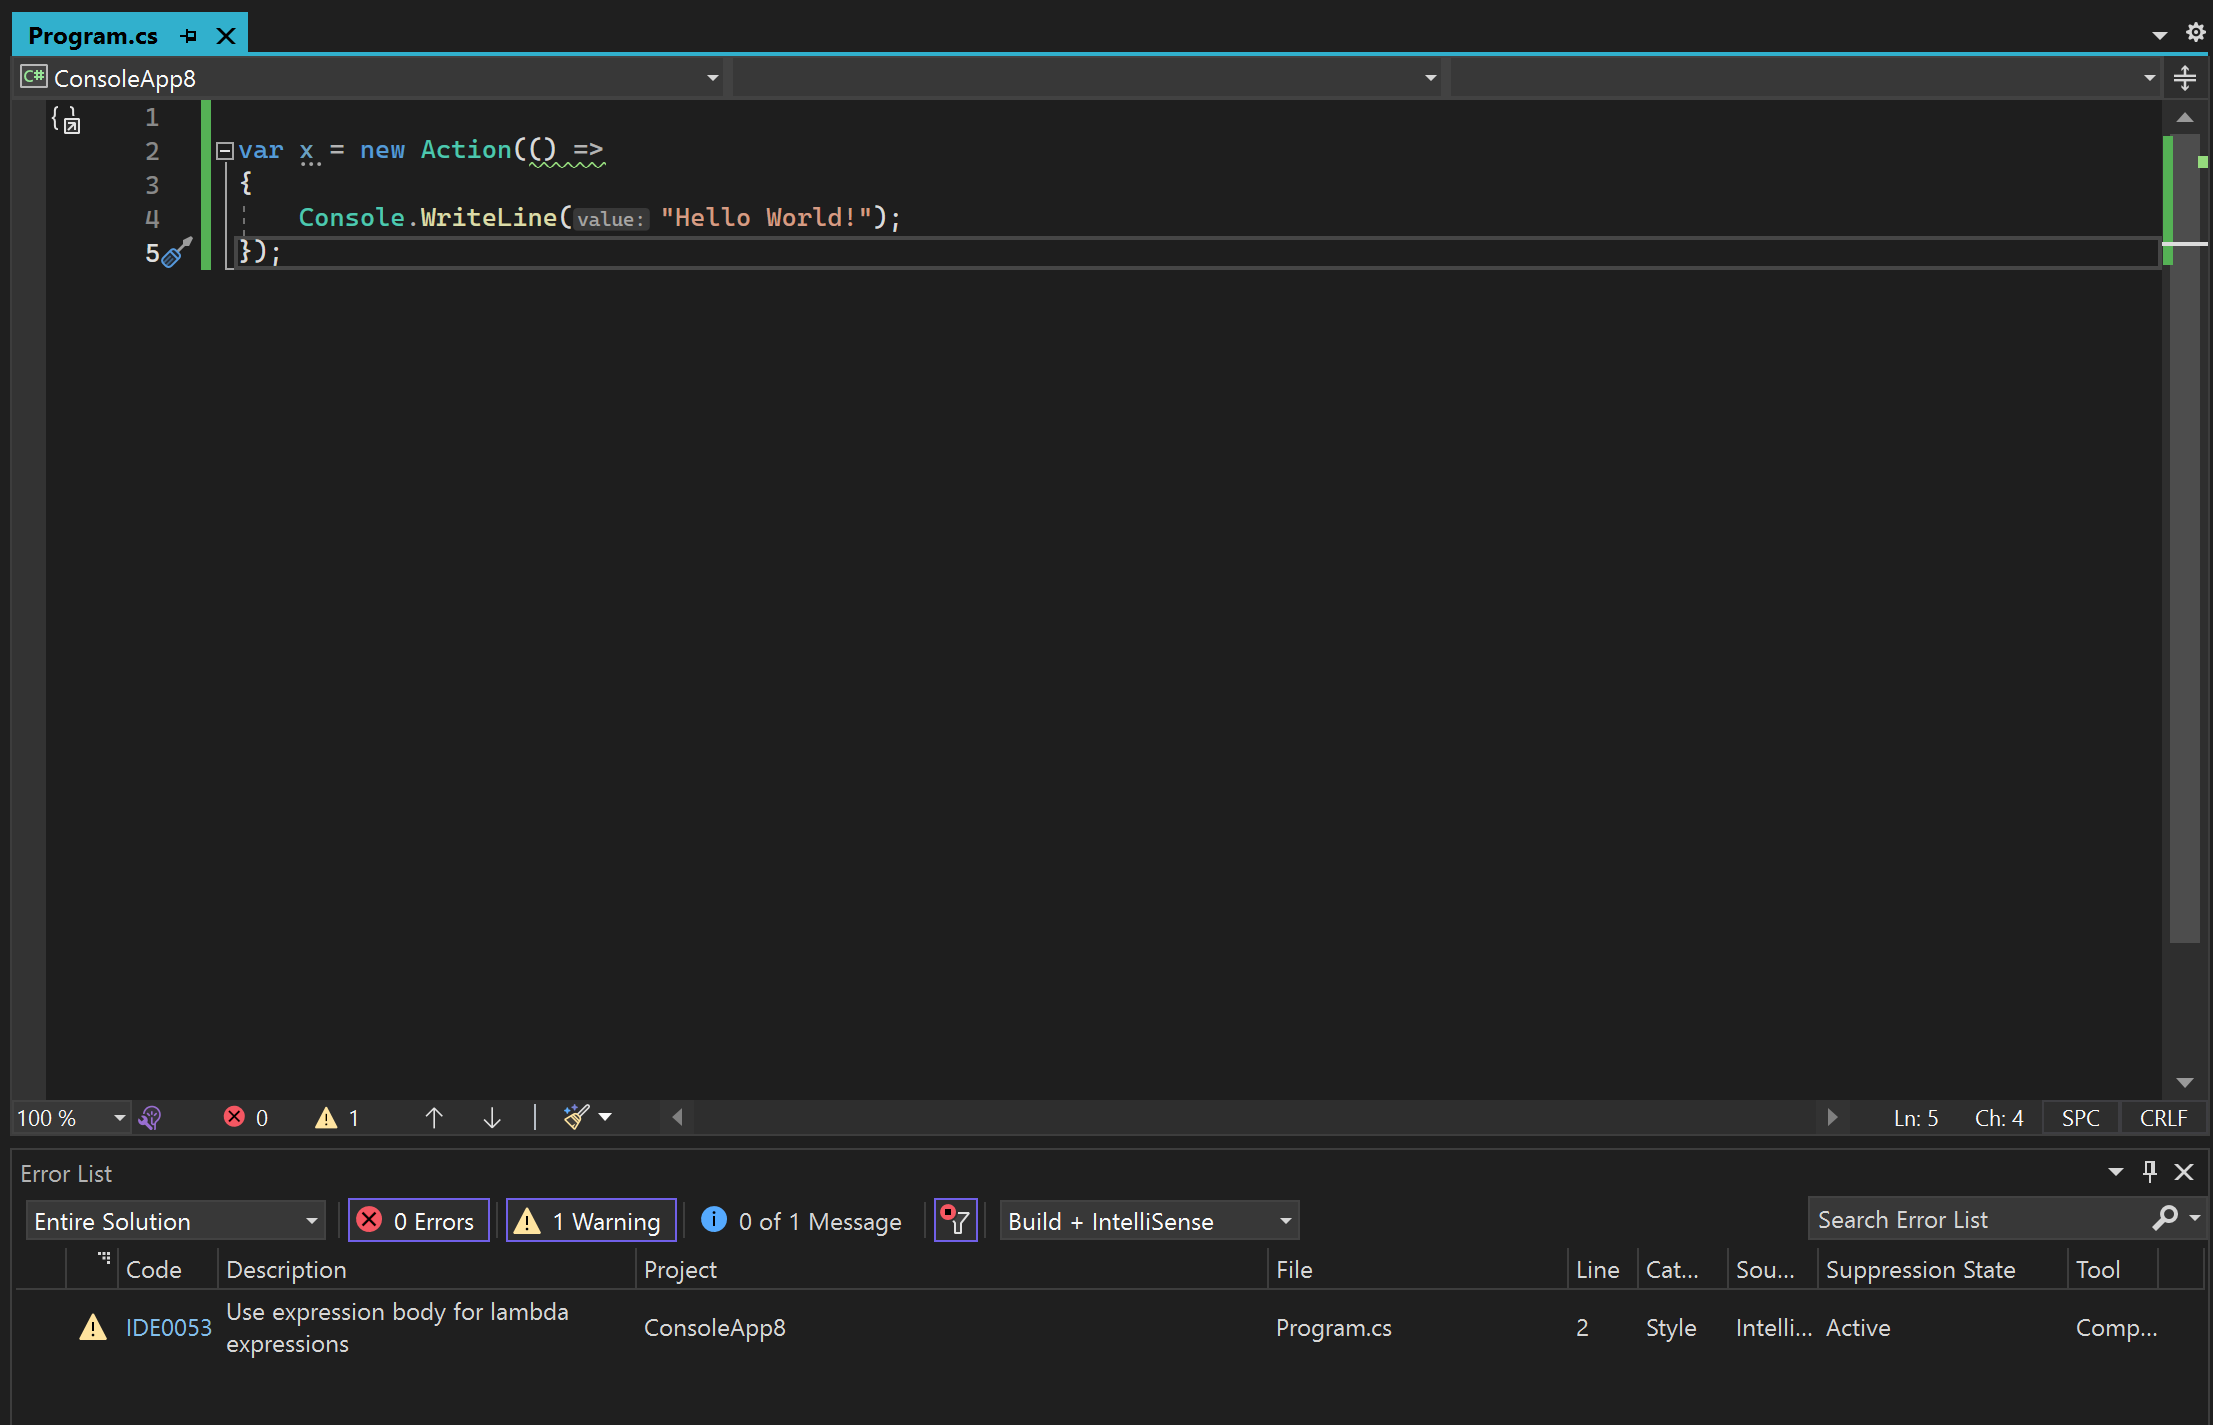Split the editor window
The height and width of the screenshot is (1425, 2213).
click(2185, 78)
